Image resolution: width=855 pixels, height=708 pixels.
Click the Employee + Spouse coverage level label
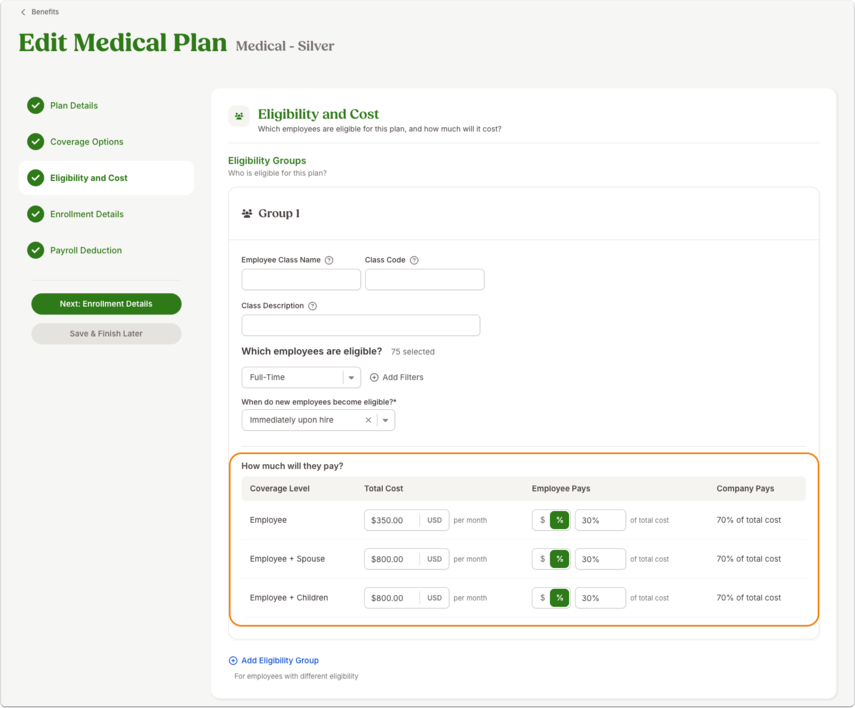pyautogui.click(x=287, y=559)
